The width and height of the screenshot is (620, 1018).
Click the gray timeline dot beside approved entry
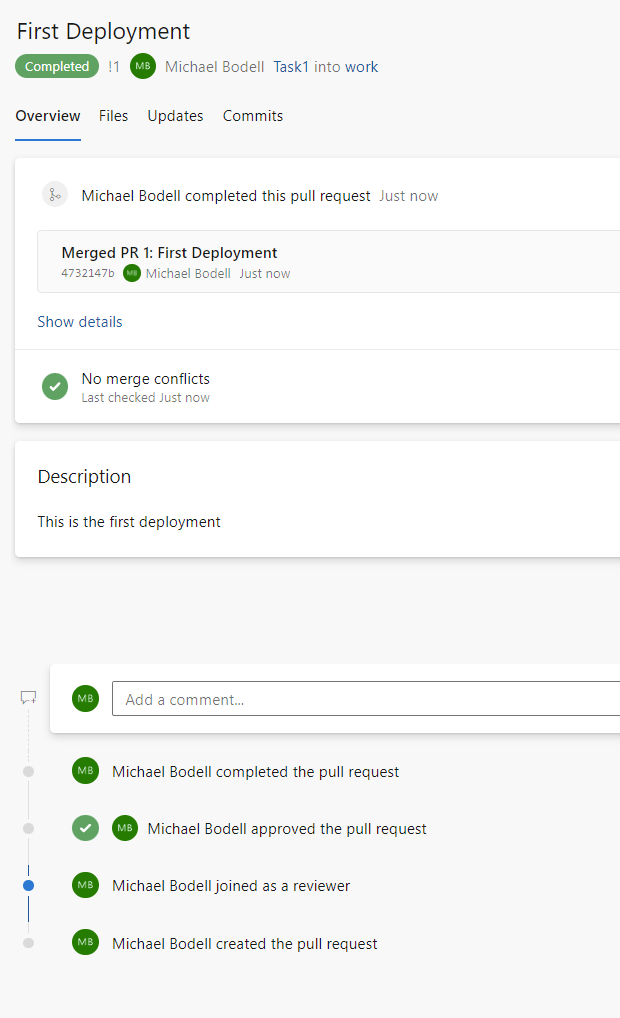click(x=29, y=828)
